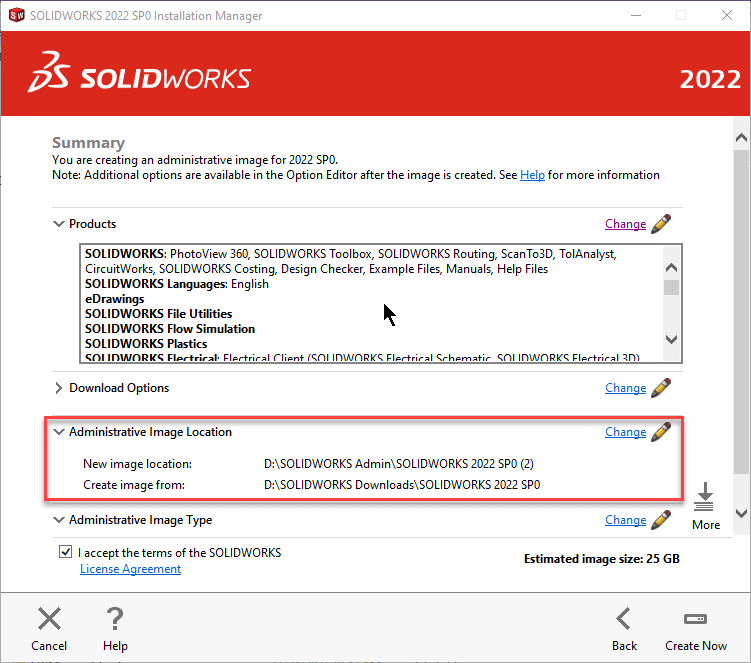The image size is (751, 663).
Task: Start image creation with Create Now icon
Action: coord(695,619)
